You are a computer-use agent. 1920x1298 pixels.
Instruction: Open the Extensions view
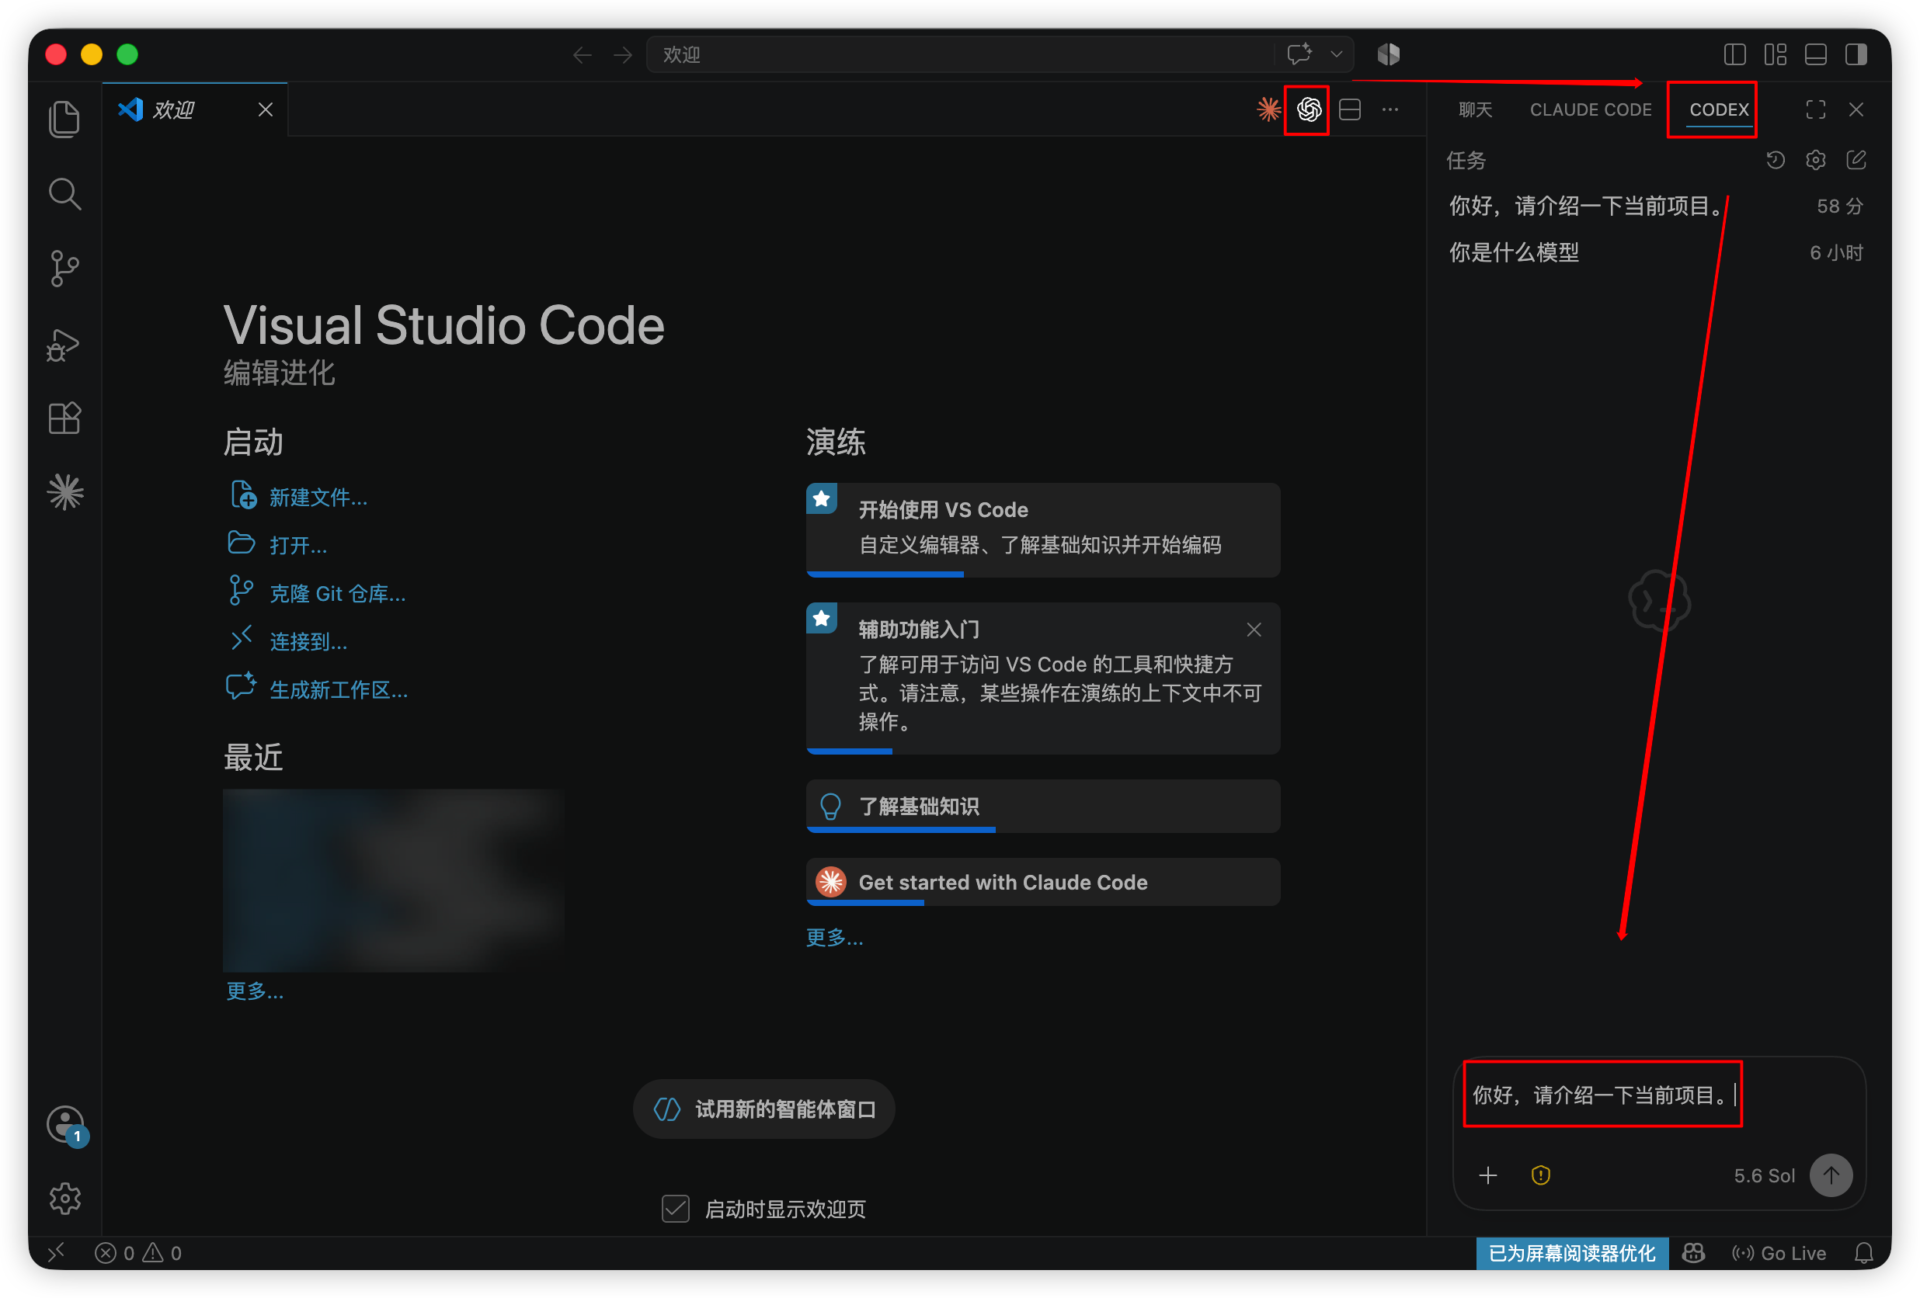click(x=65, y=418)
